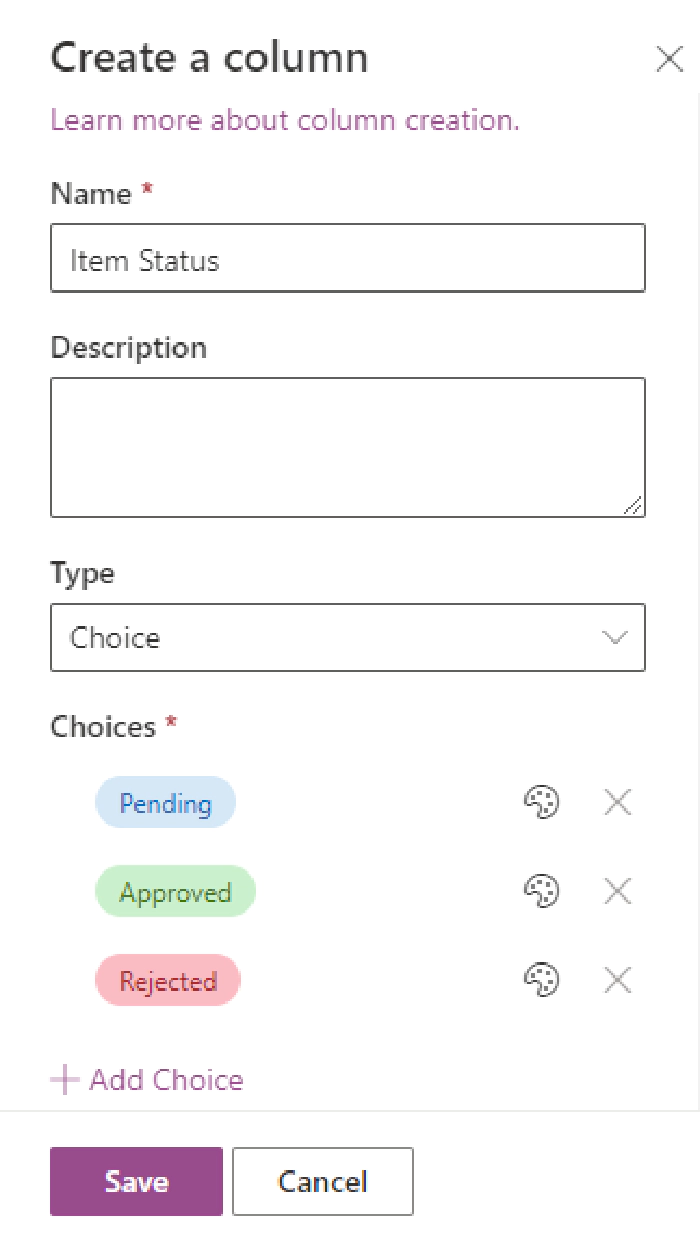700x1242 pixels.
Task: Close the Create a column panel
Action: [669, 59]
